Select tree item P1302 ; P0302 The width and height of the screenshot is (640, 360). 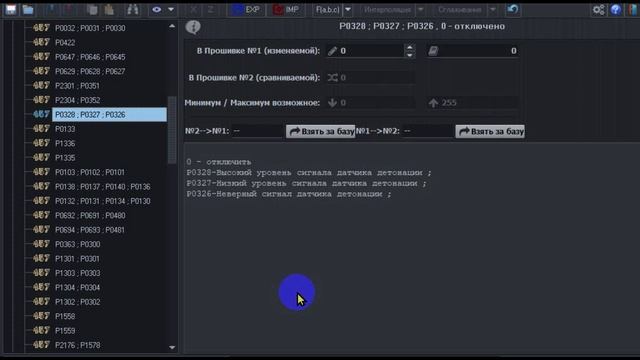[77, 302]
